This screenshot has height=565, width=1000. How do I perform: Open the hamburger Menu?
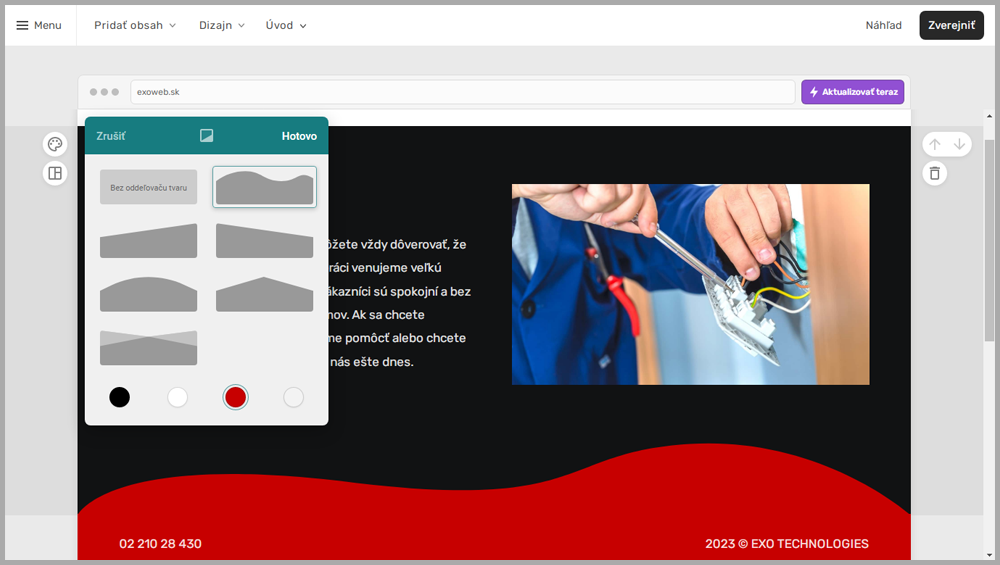(x=39, y=25)
